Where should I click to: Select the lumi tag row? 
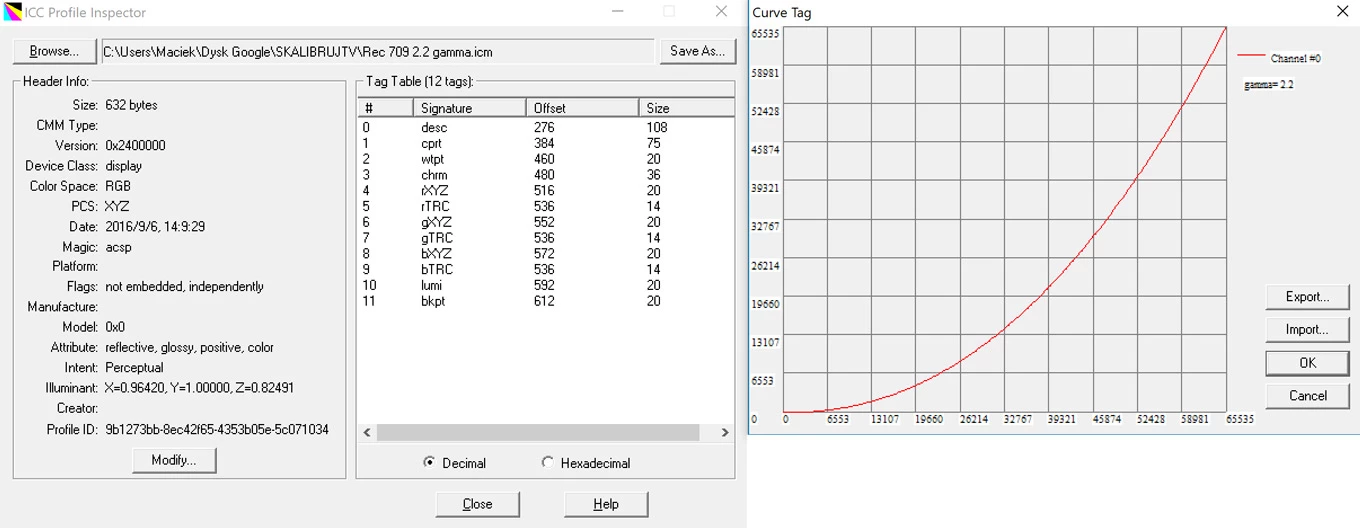[x=545, y=286]
